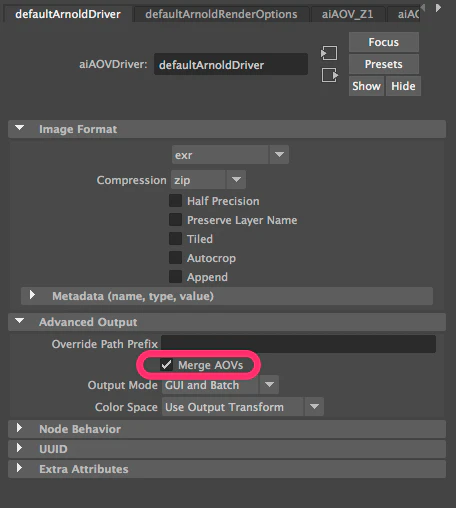Image resolution: width=456 pixels, height=508 pixels.
Task: Click the aiAOVDriver name field
Action: (231, 64)
